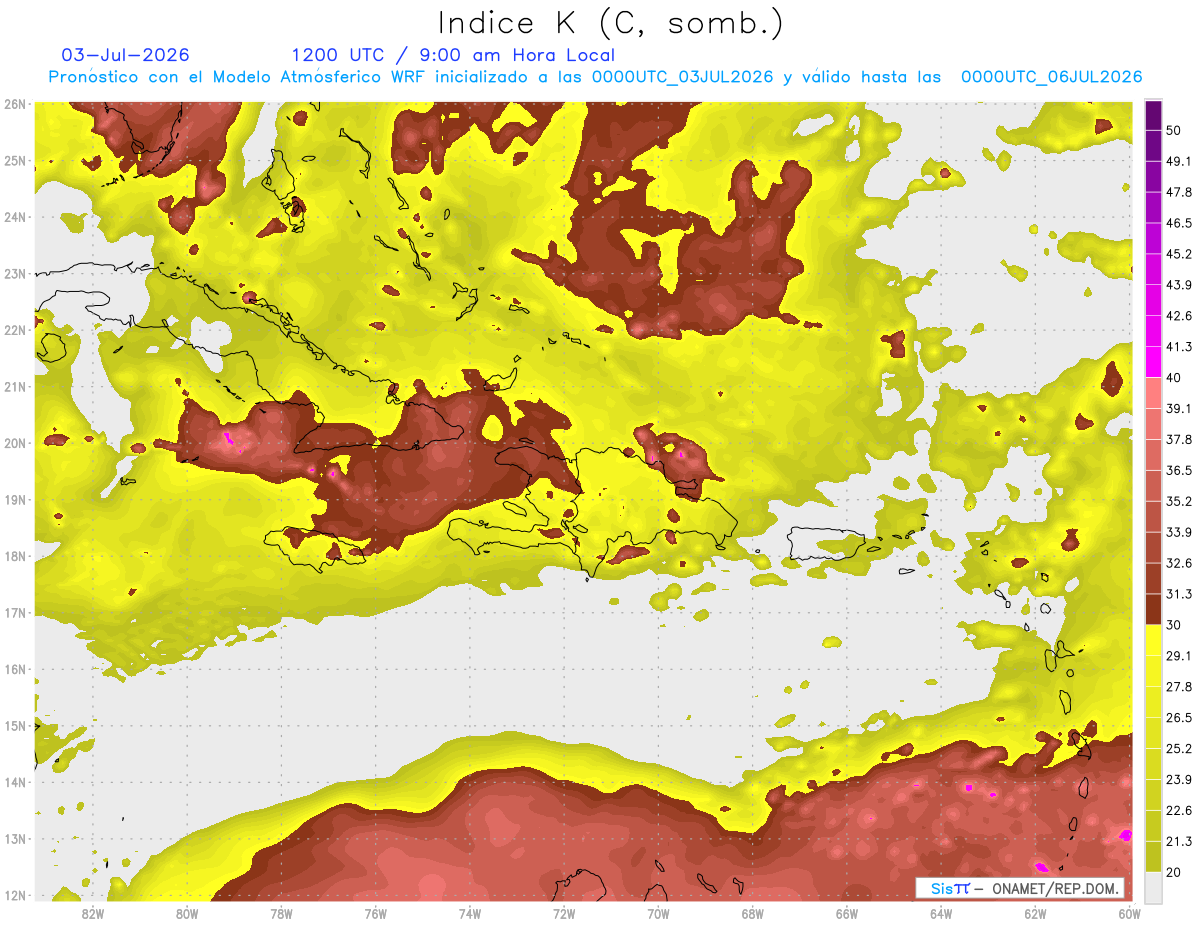Pick the magenta swatch between 40 and 41.3

click(1153, 361)
